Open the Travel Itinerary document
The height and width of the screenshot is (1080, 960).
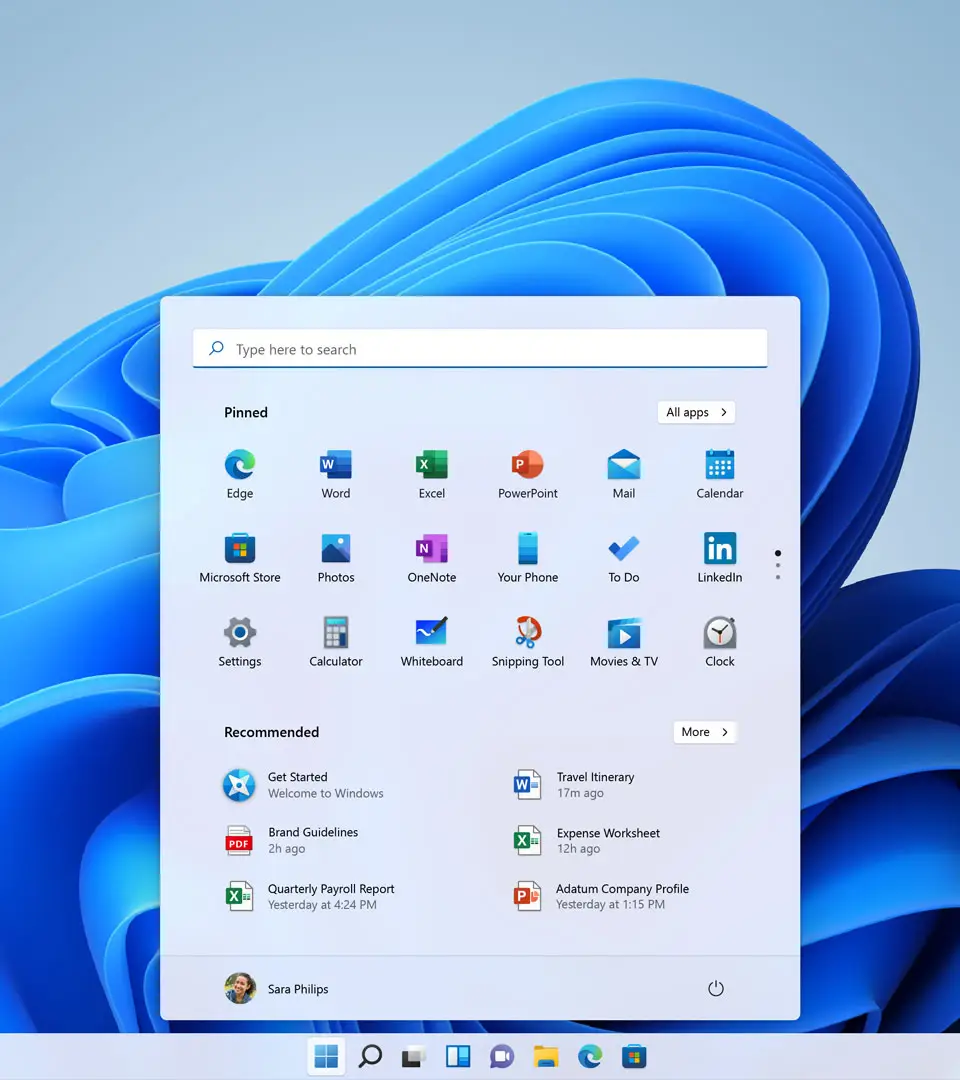pos(574,785)
